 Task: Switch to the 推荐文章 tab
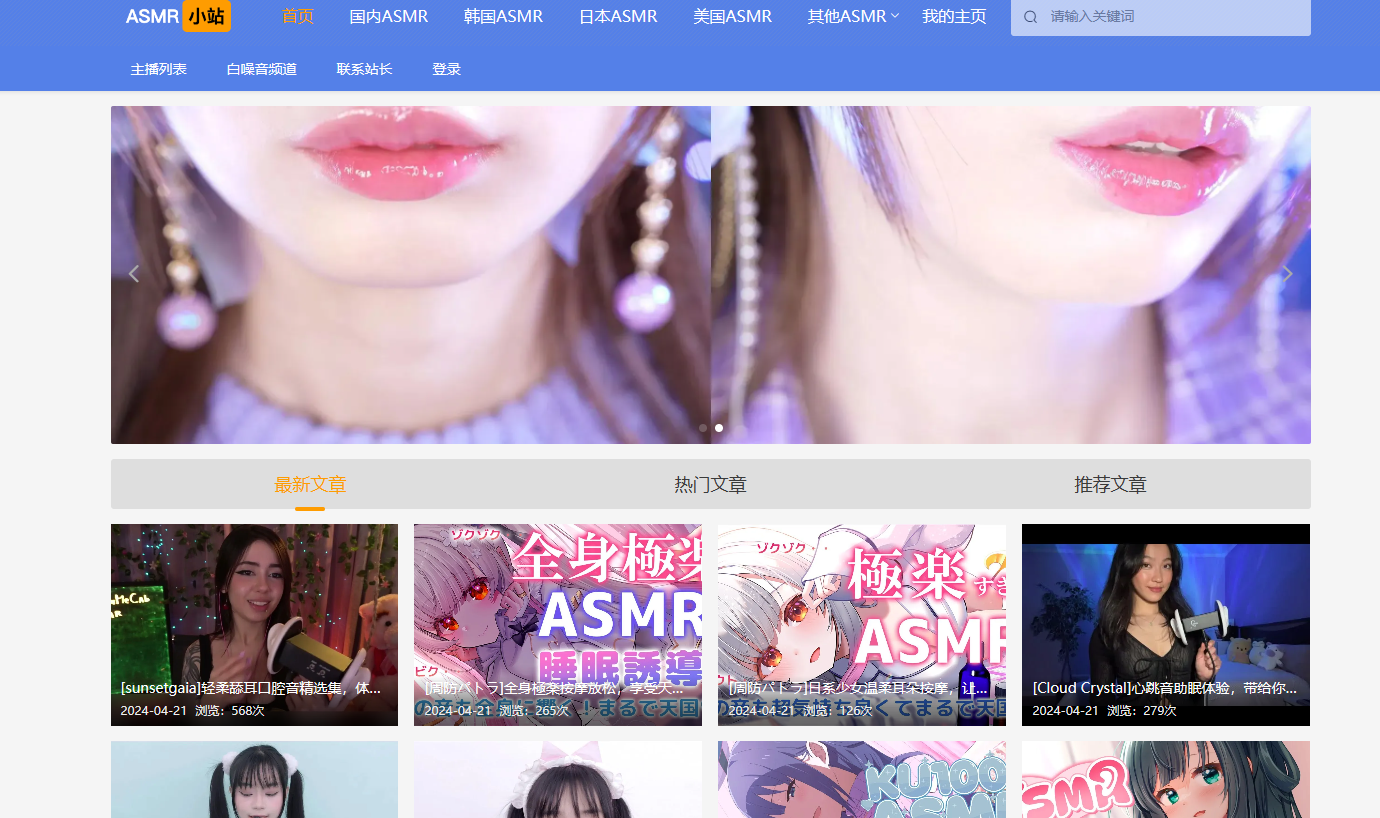[x=1110, y=485]
